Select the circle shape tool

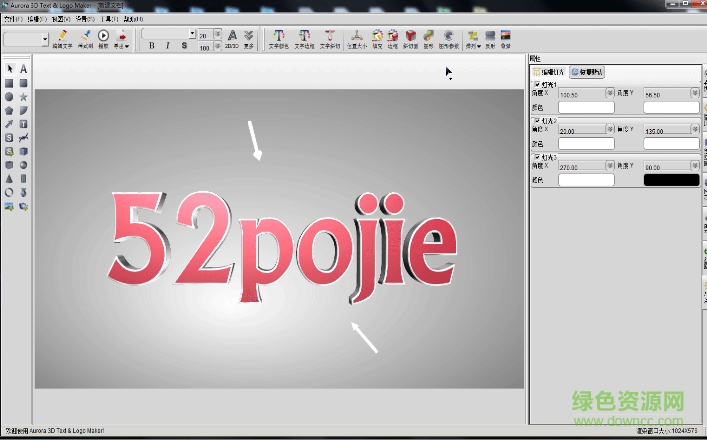[9, 97]
